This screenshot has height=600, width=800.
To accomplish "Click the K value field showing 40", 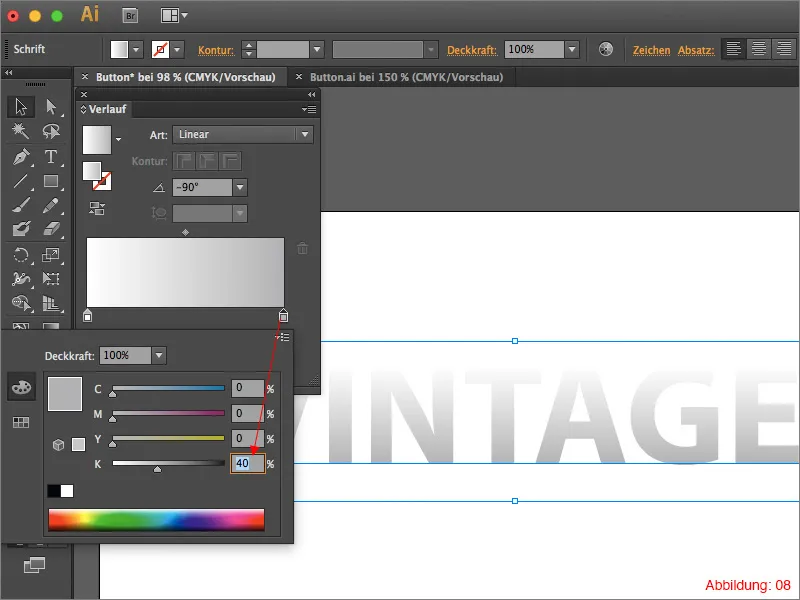I will pyautogui.click(x=248, y=463).
